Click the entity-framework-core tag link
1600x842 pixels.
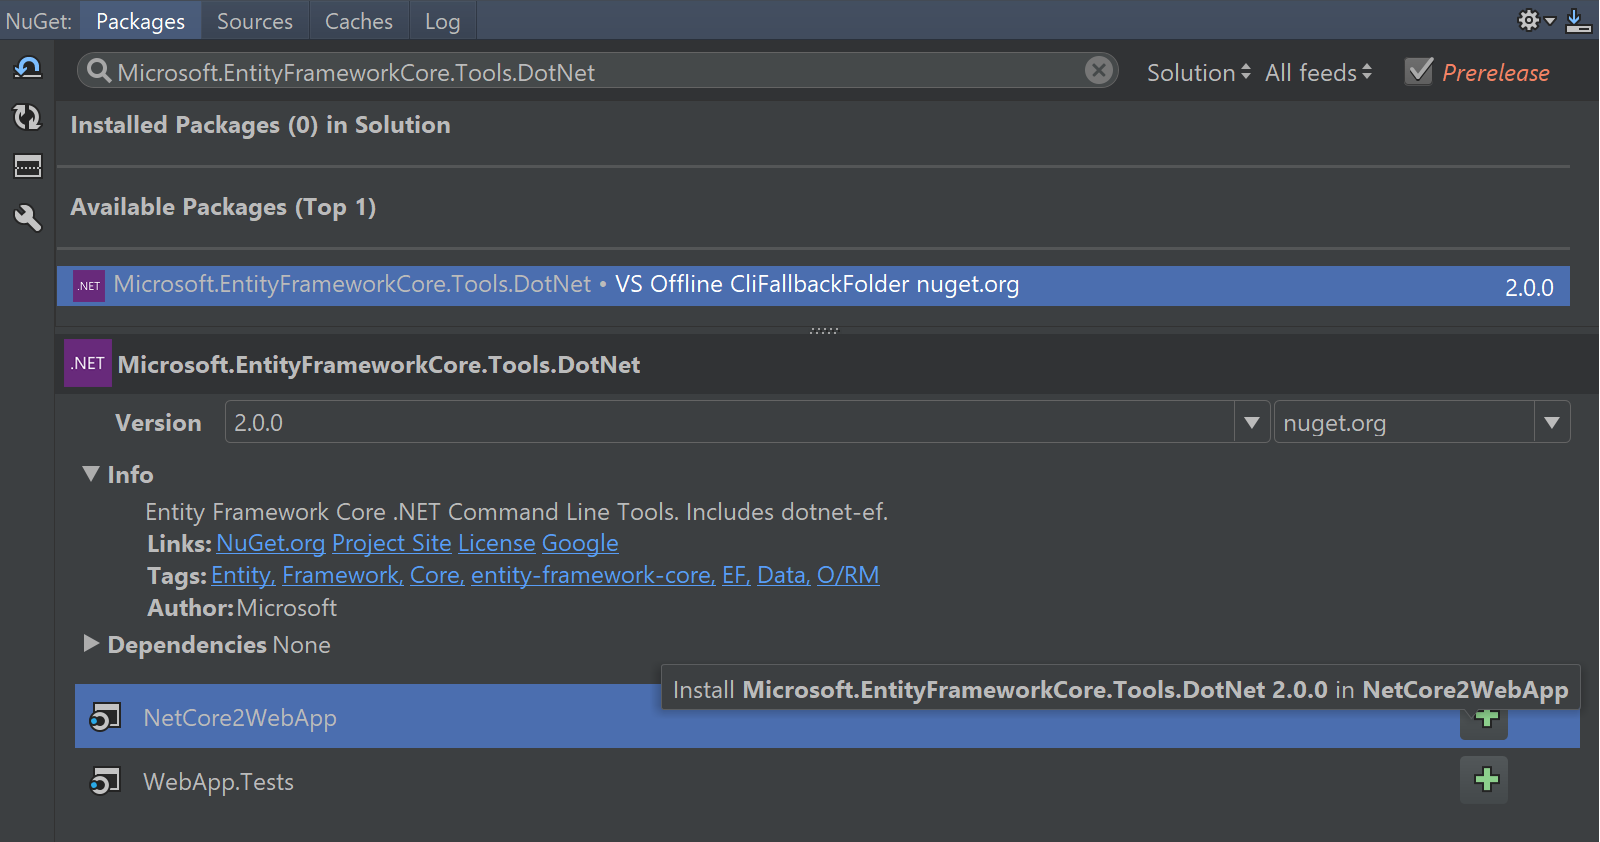point(592,575)
